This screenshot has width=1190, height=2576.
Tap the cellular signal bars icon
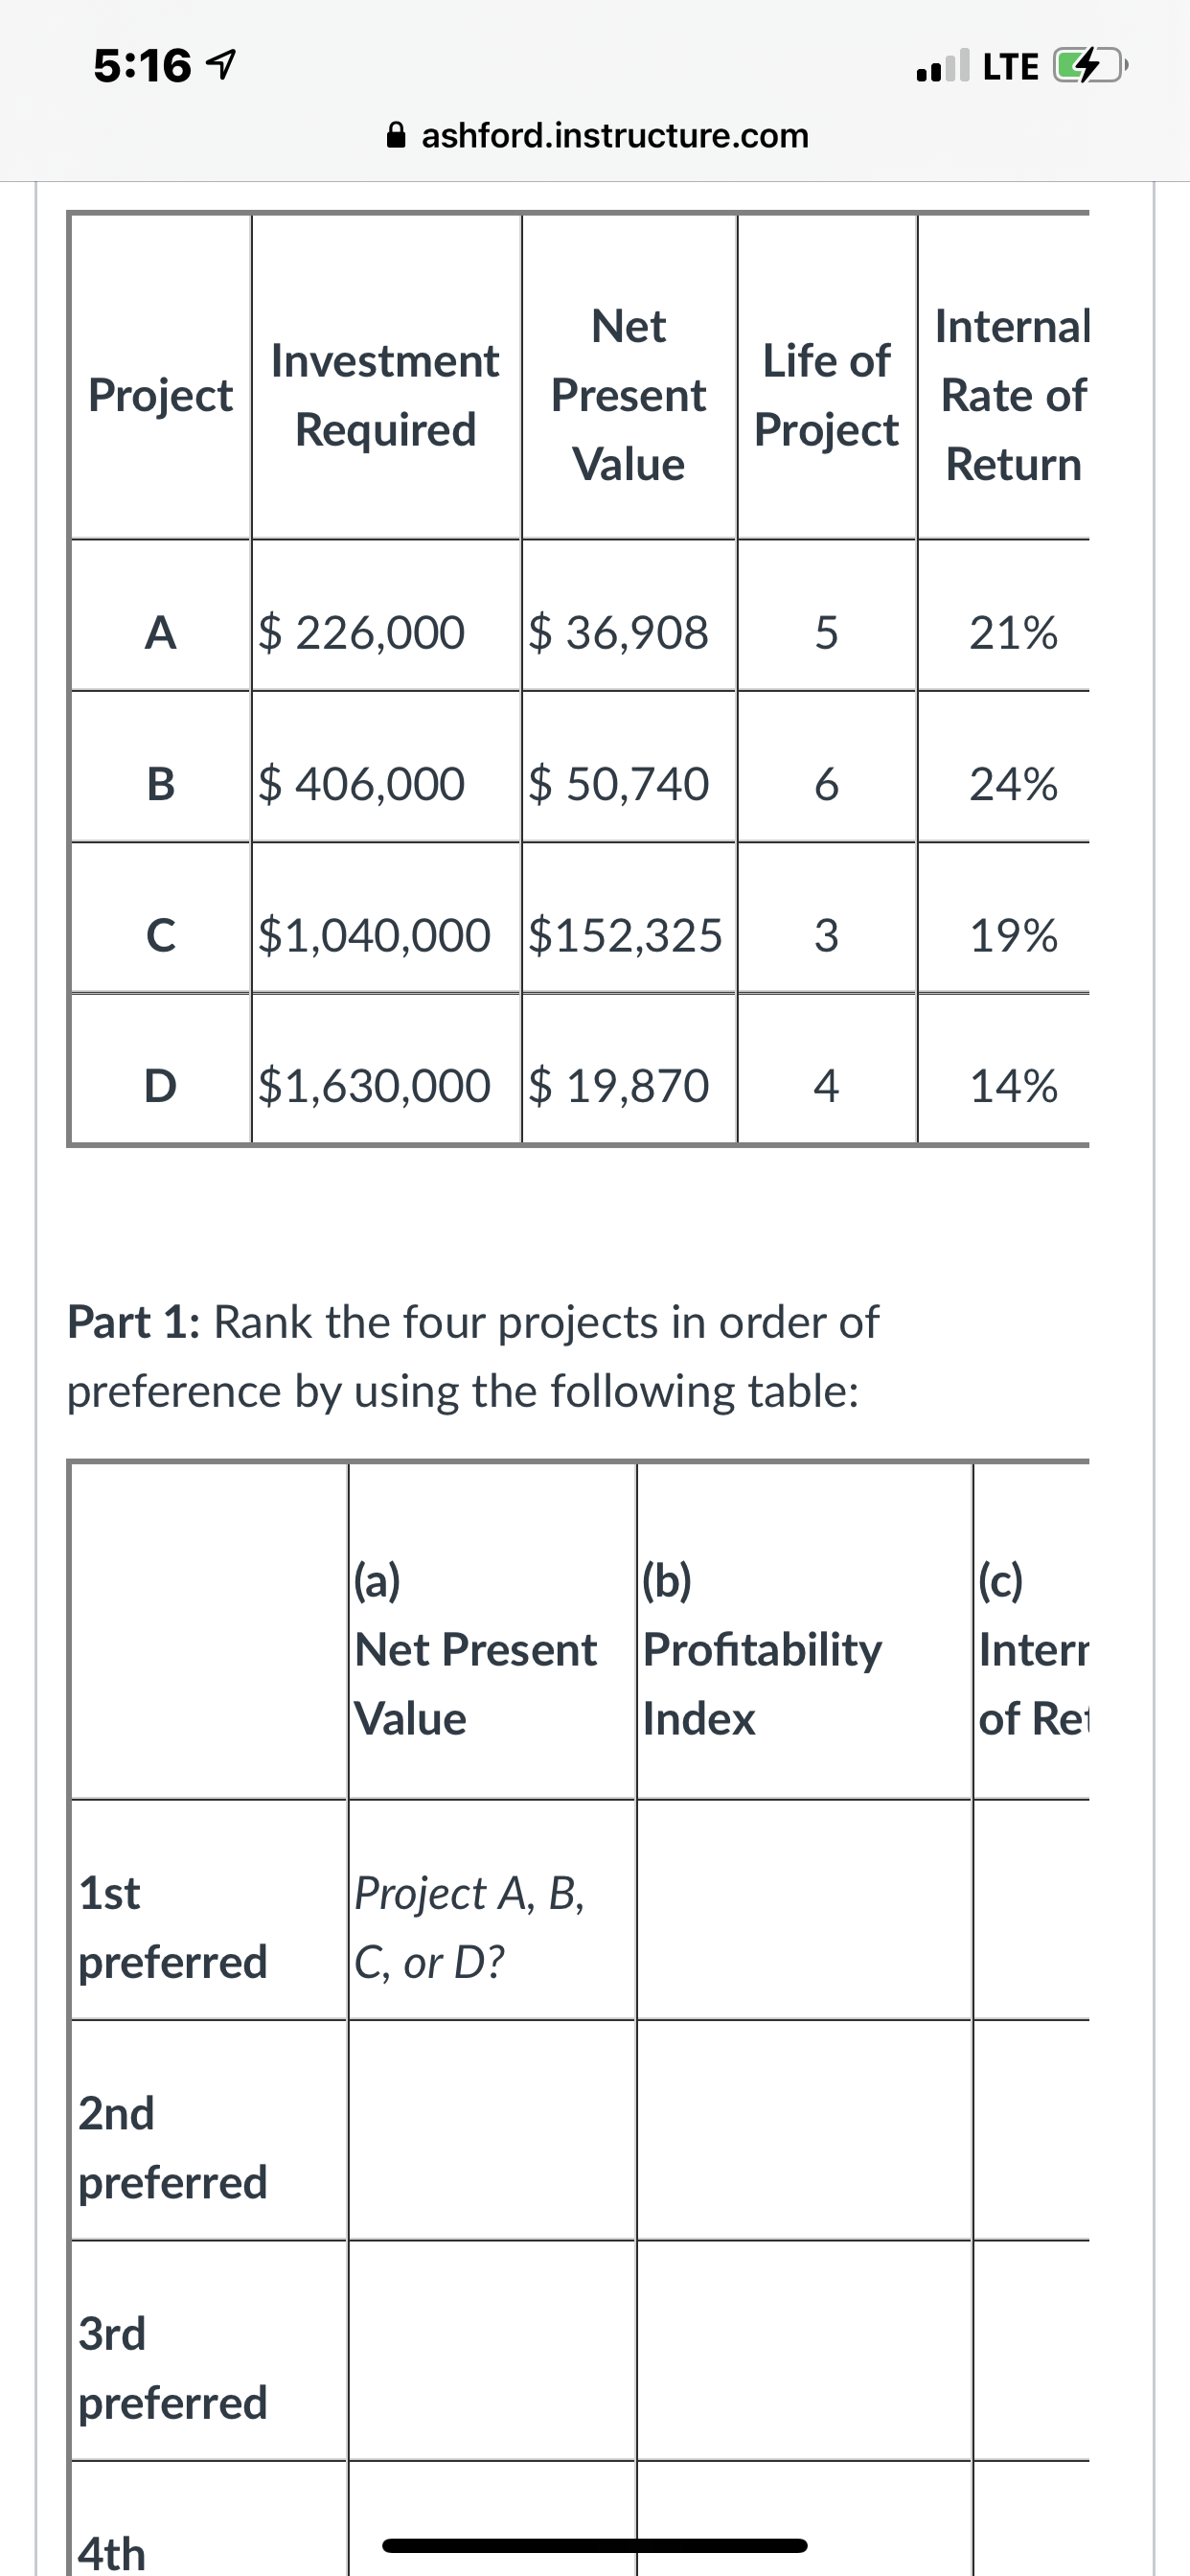[x=943, y=67]
